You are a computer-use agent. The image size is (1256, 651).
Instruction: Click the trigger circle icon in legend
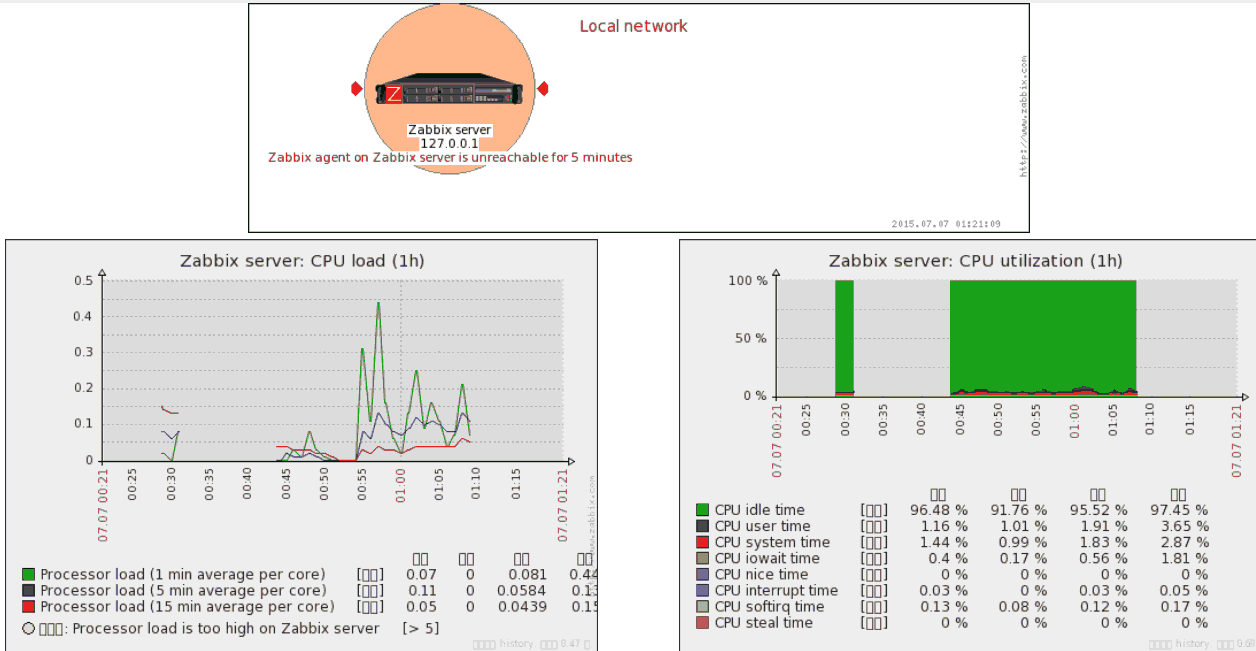click(x=28, y=629)
